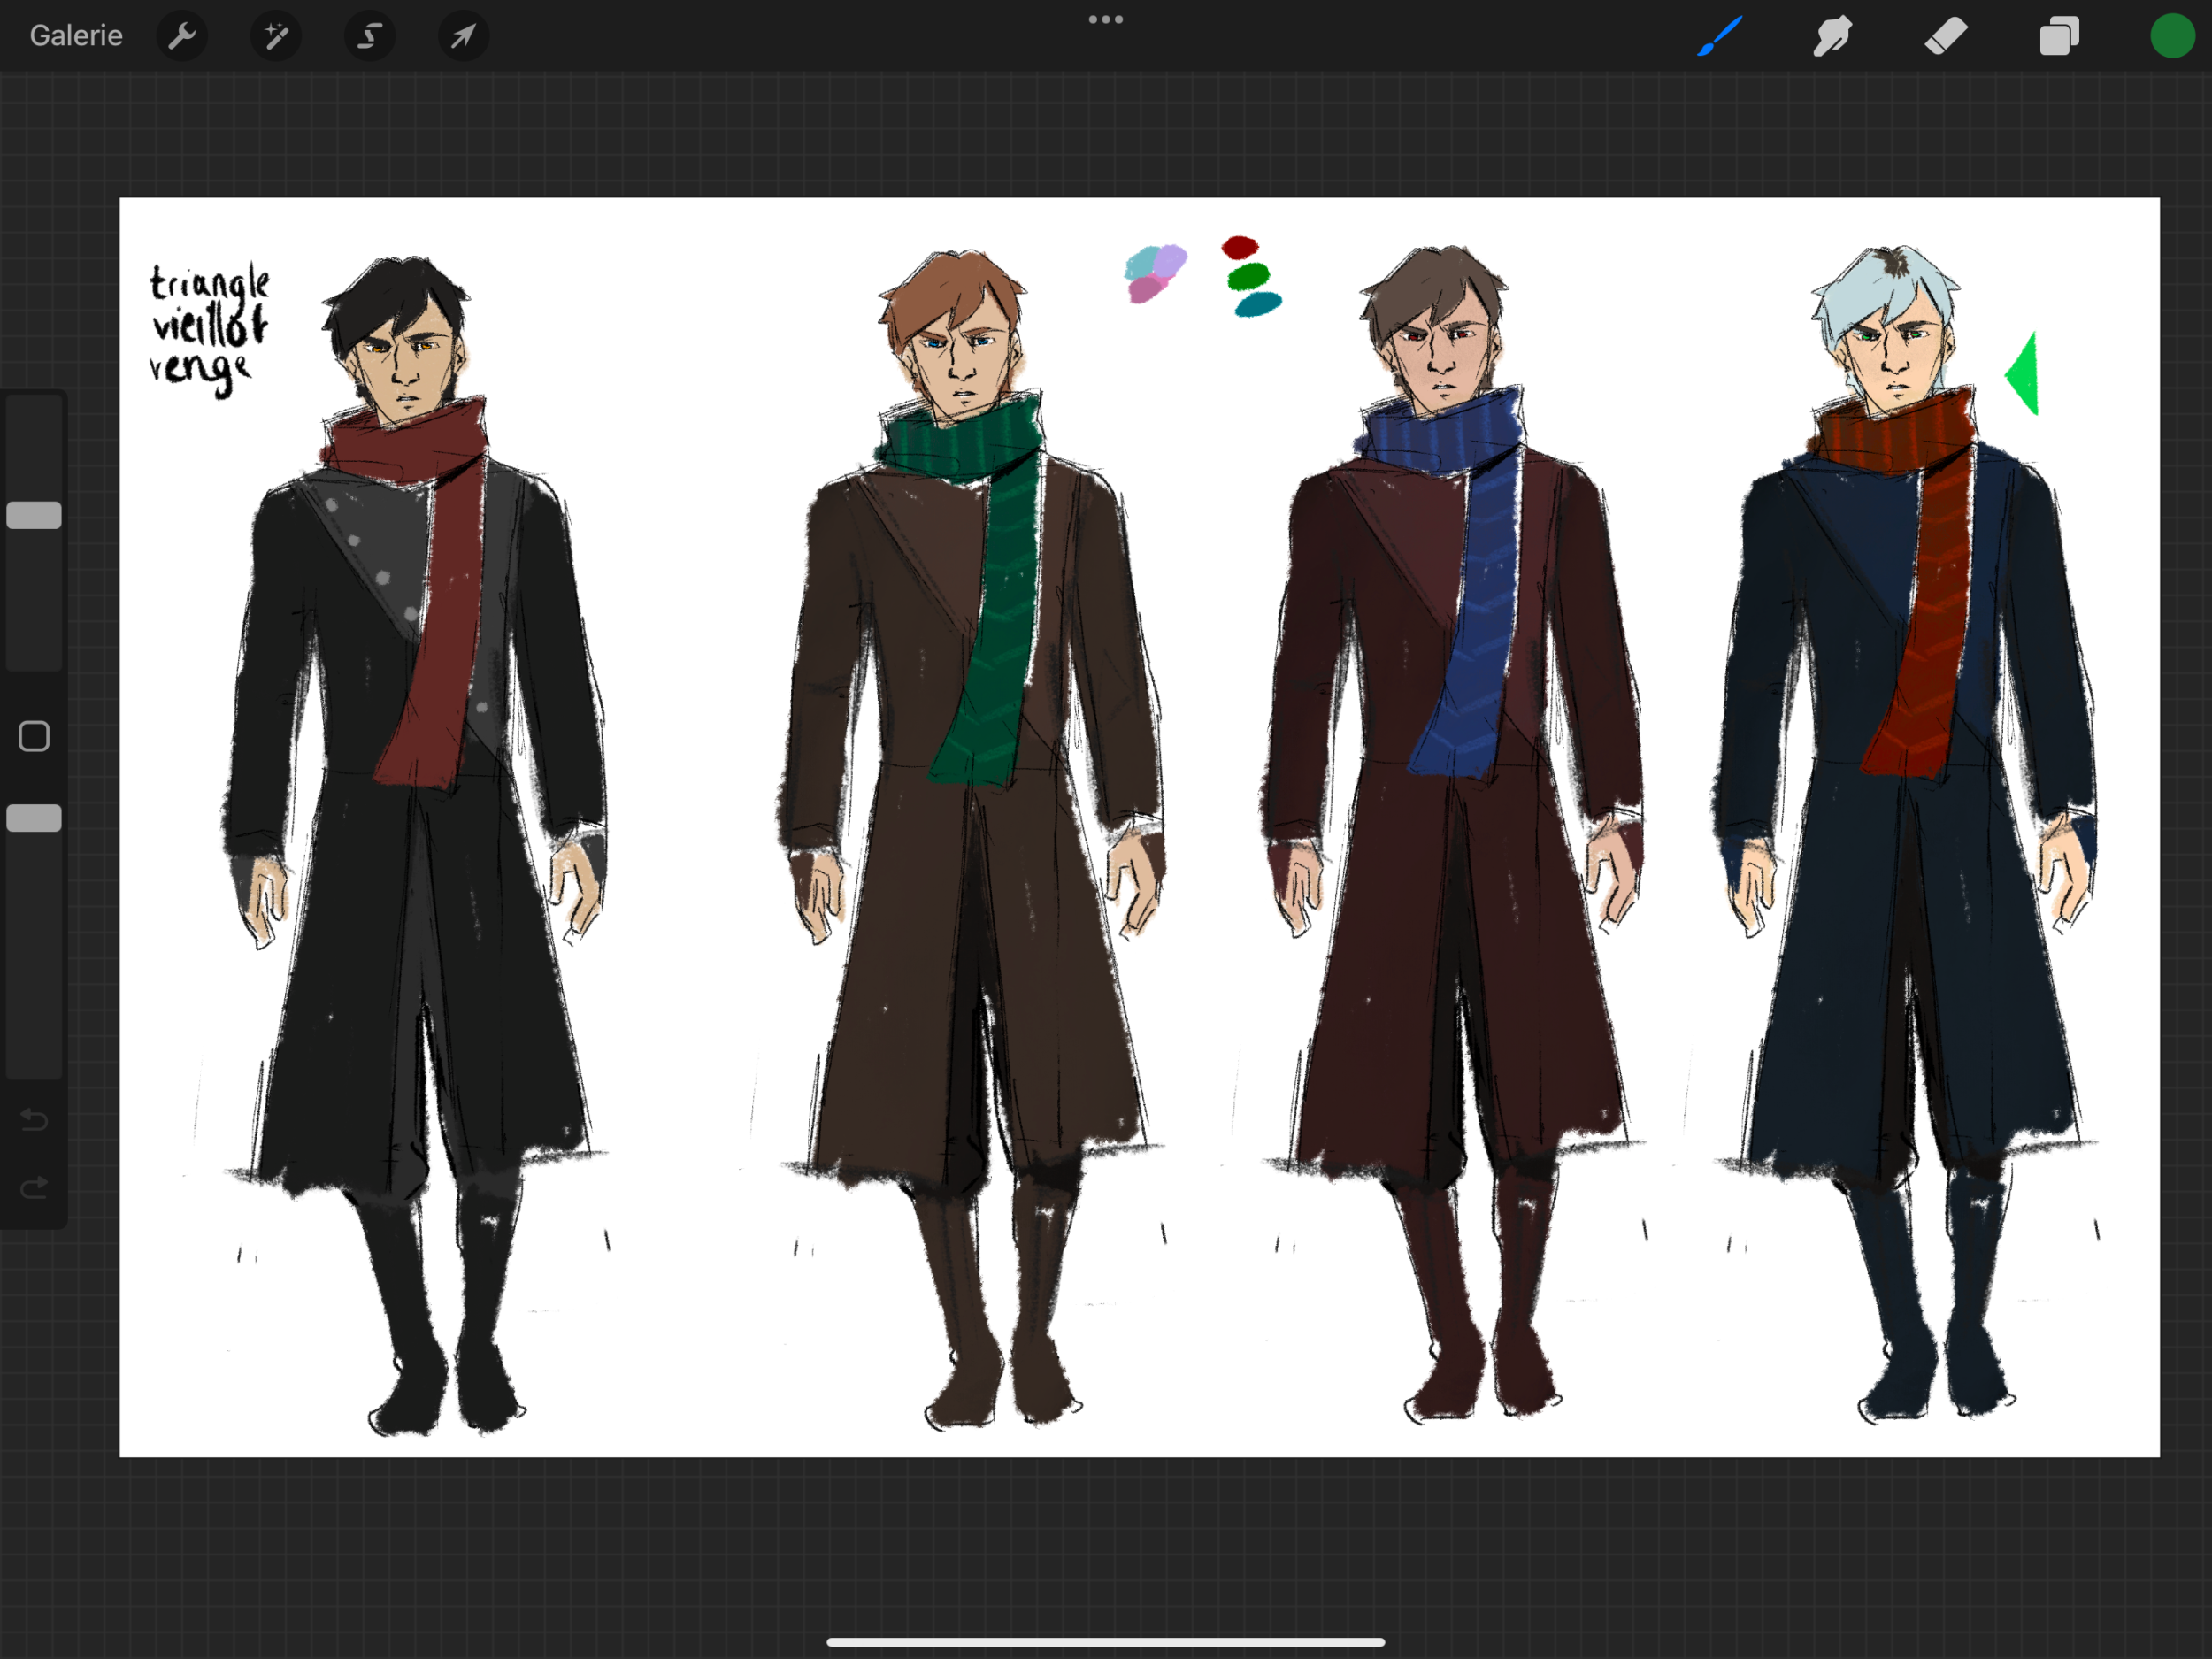Viewport: 2212px width, 1659px height.
Task: Return to the Galerie view
Action: (76, 36)
